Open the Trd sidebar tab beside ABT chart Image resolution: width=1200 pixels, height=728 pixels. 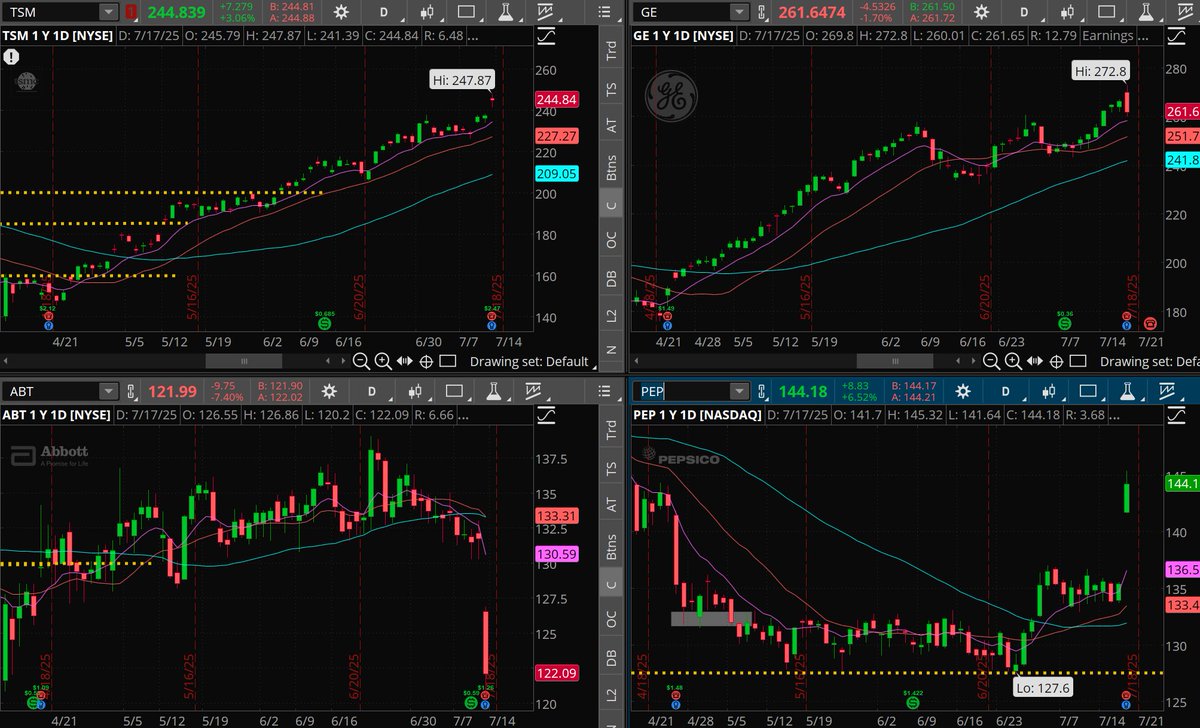(612, 432)
